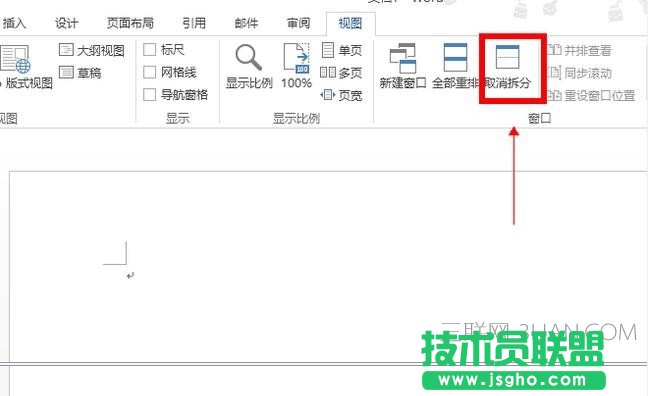Choose 单页 single page view
This screenshot has width=649, height=396.
(x=341, y=50)
